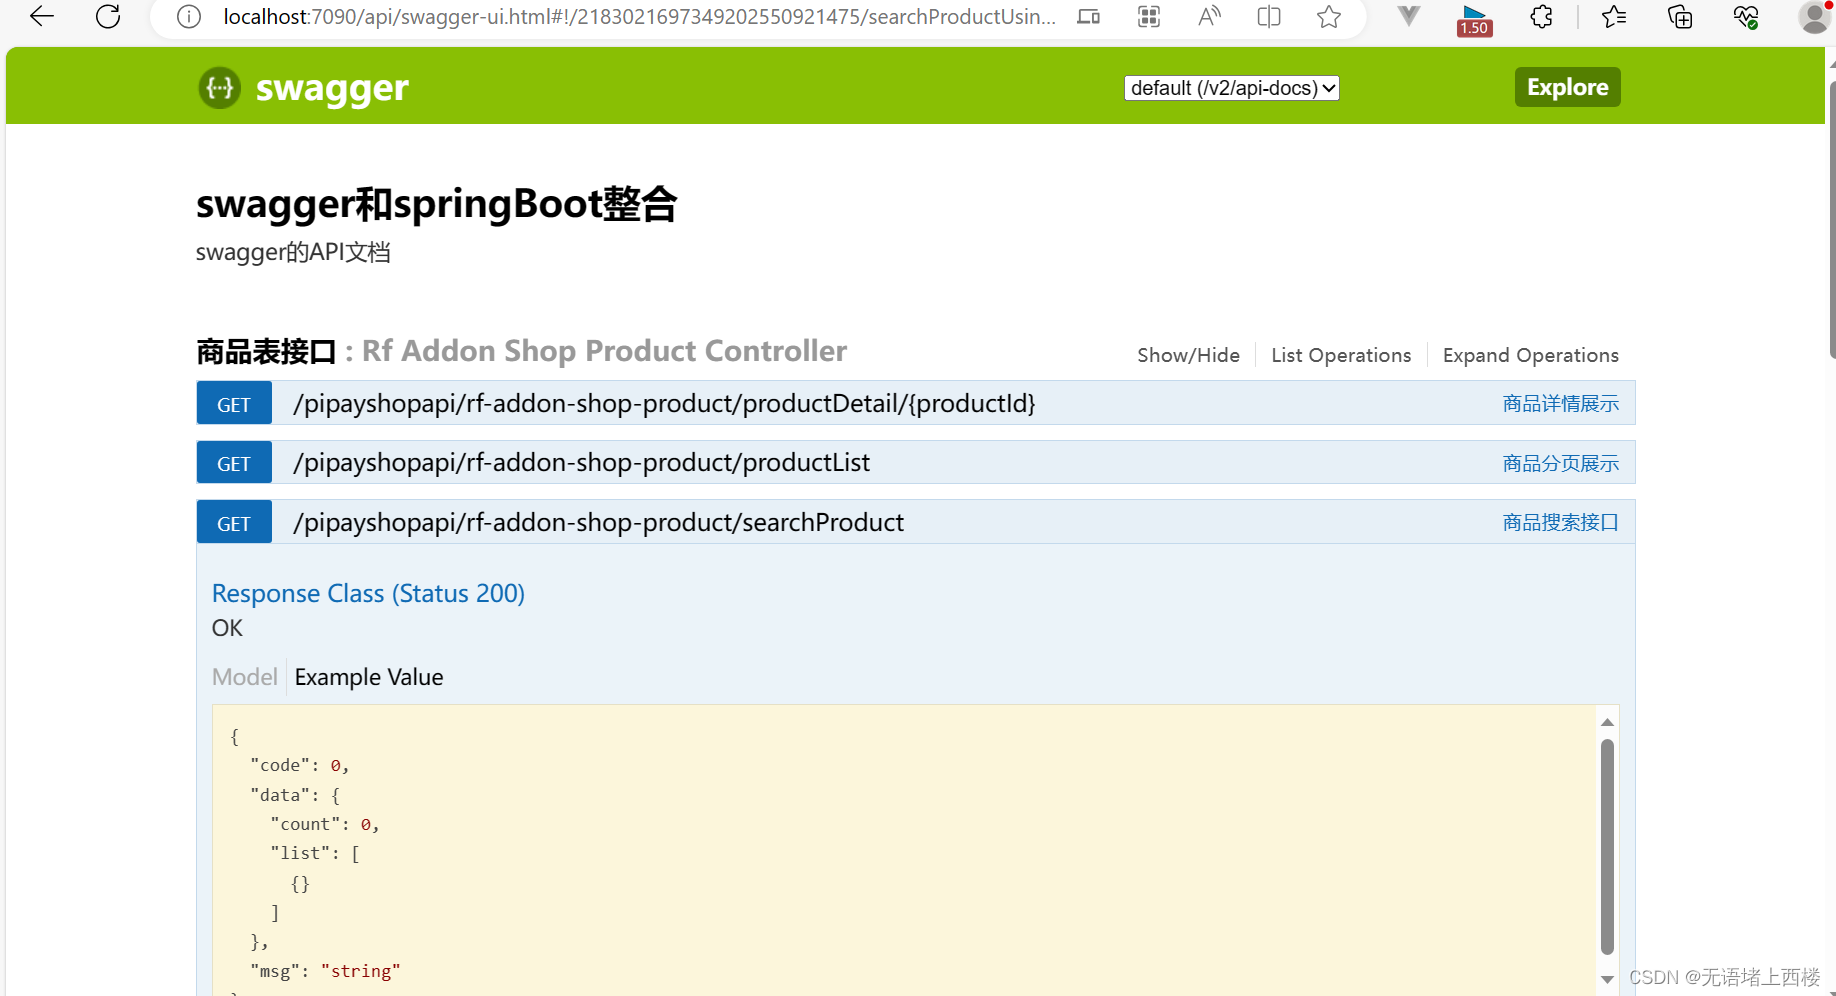This screenshot has width=1836, height=996.
Task: Go back with the browser back arrow
Action: pyautogui.click(x=42, y=16)
